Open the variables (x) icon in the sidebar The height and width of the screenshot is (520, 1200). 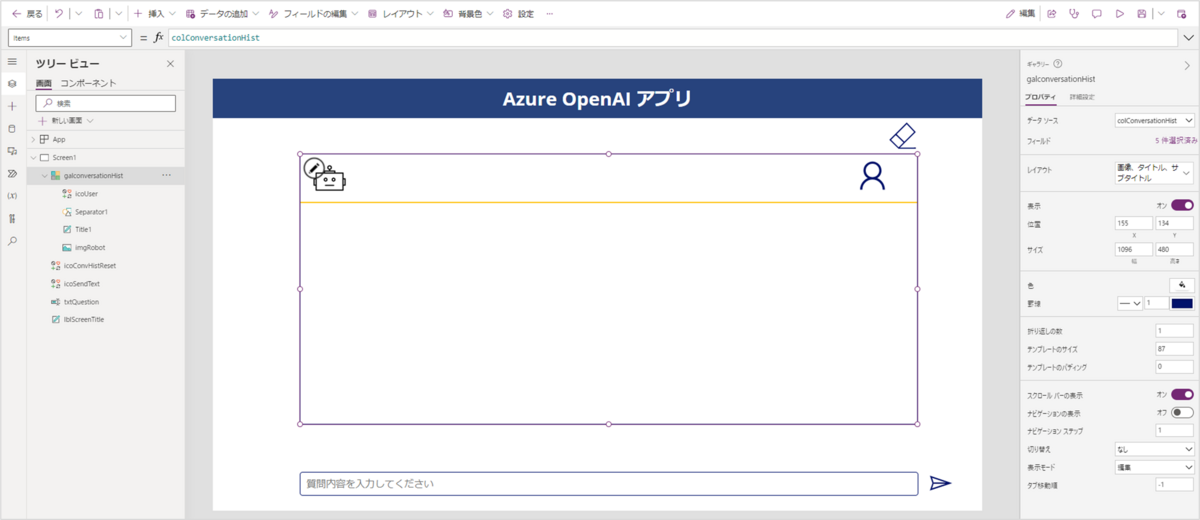click(x=12, y=196)
